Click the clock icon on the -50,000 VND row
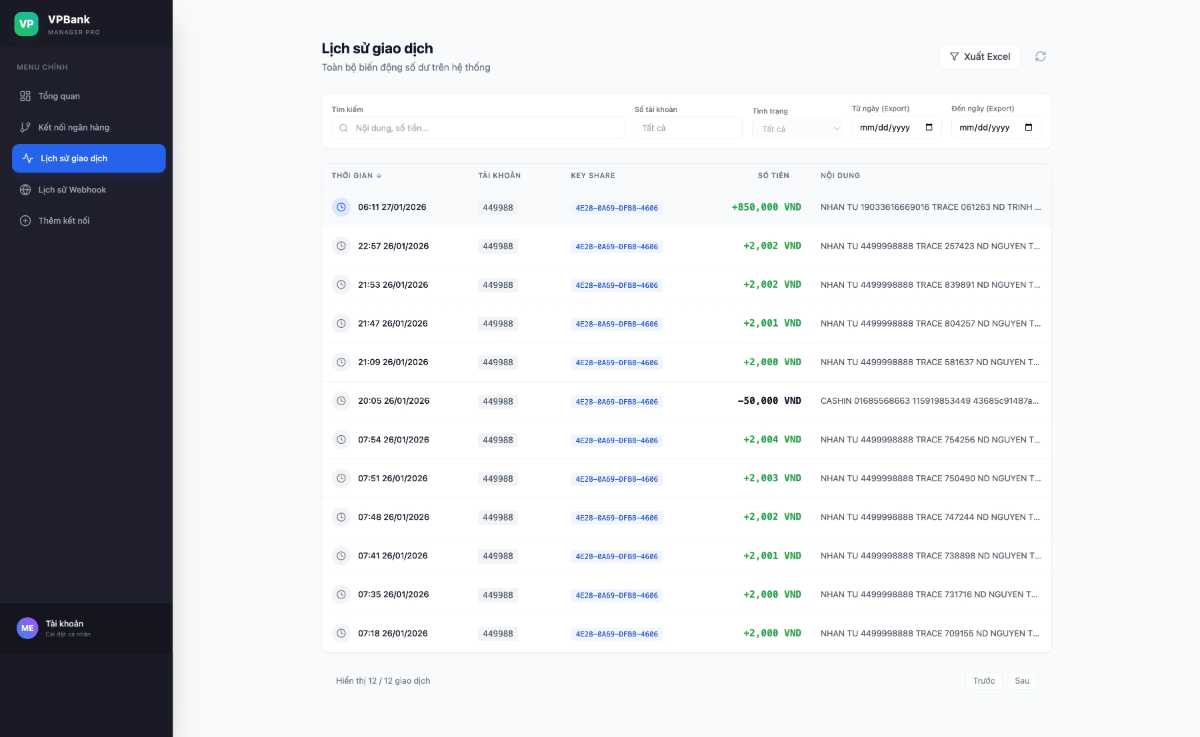Viewport: 1200px width, 737px height. (341, 401)
